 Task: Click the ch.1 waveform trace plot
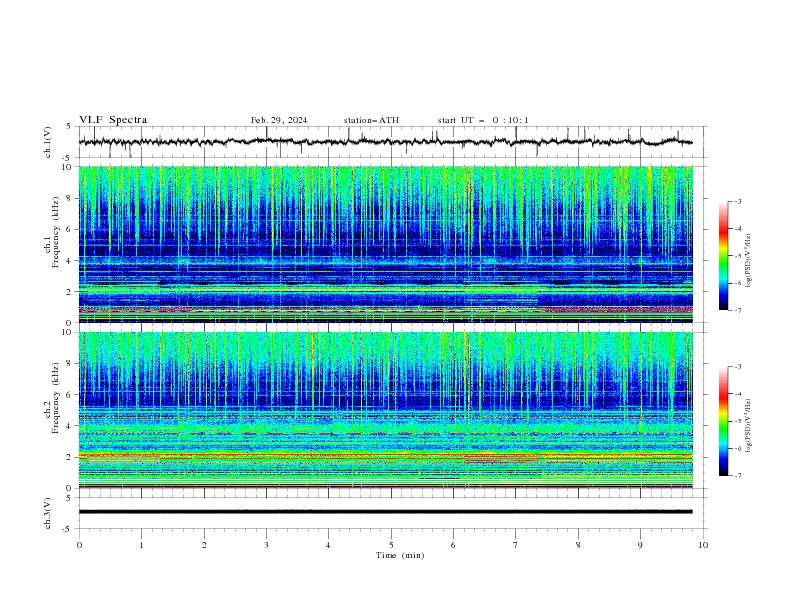[385, 142]
